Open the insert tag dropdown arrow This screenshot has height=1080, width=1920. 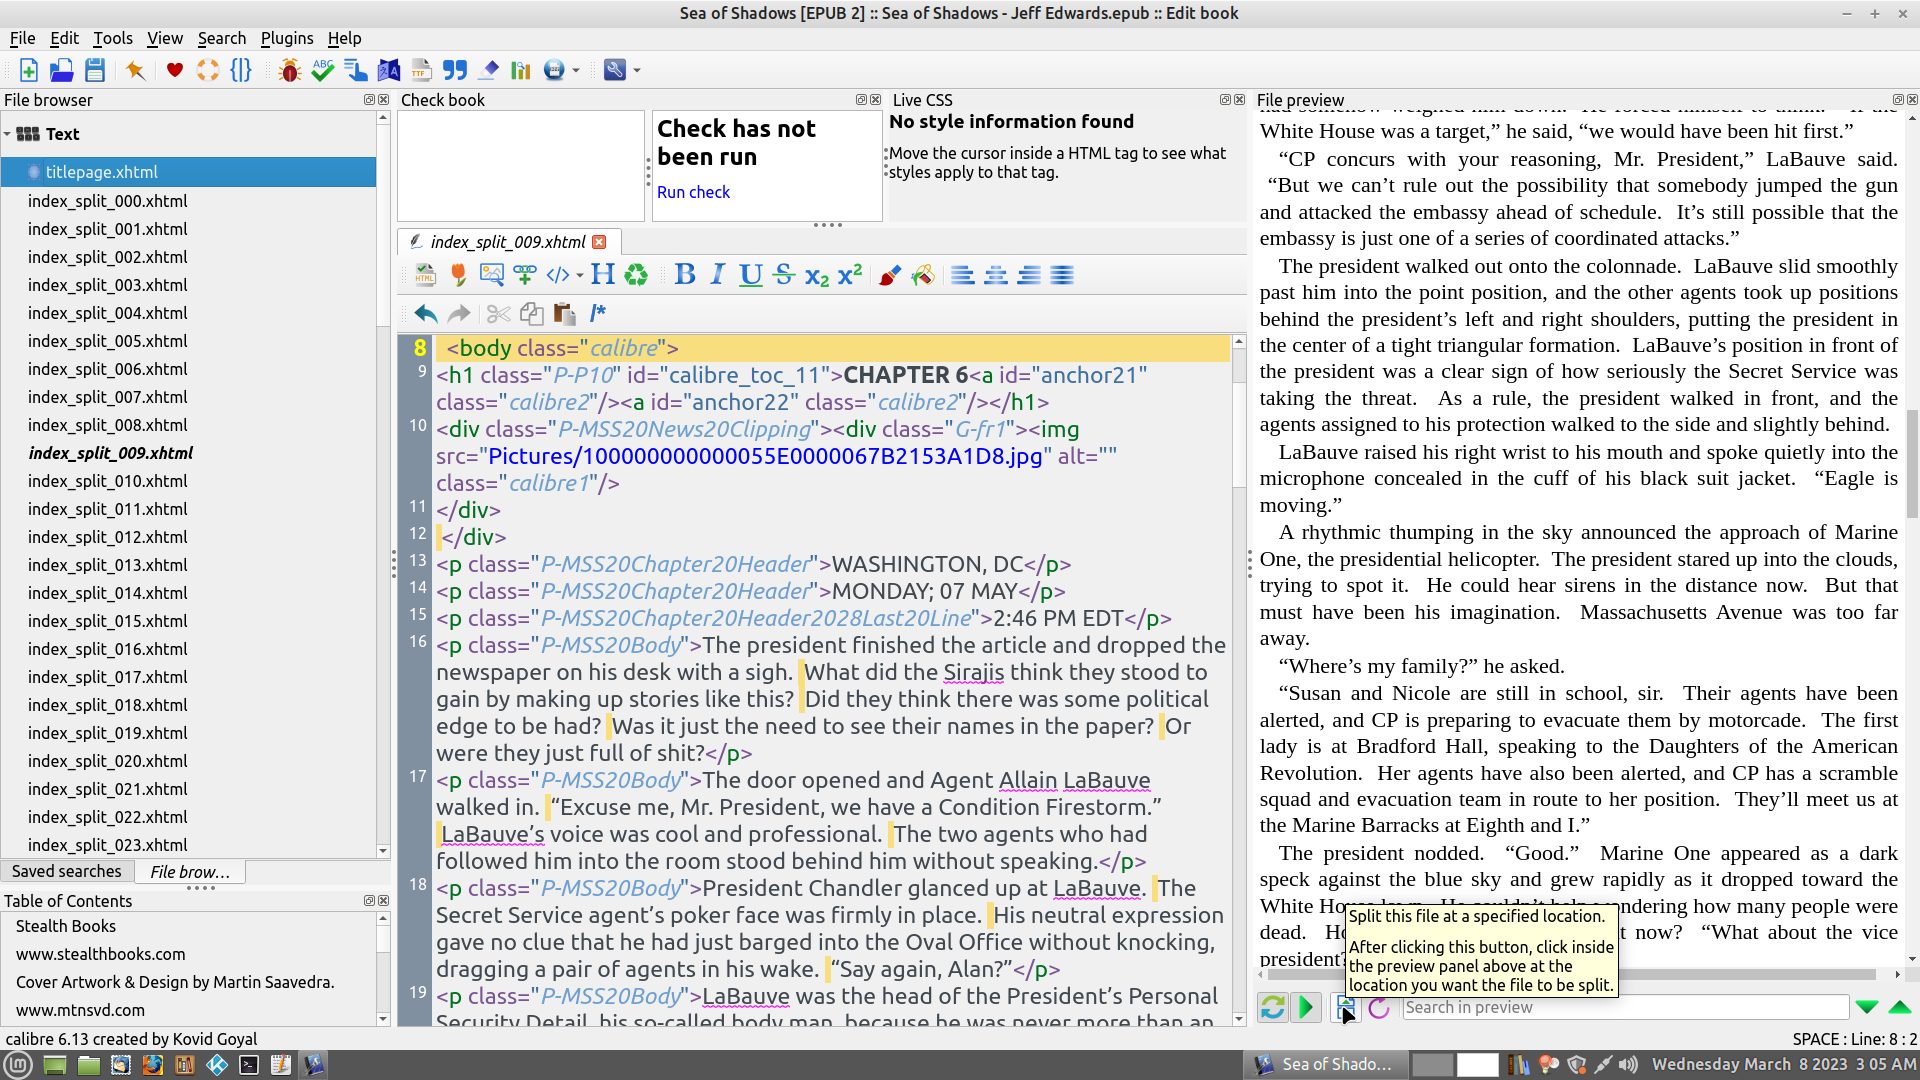(x=580, y=276)
